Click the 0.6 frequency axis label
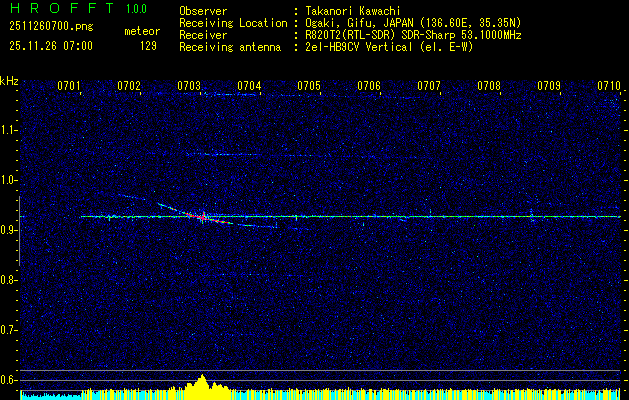The height and width of the screenshot is (400, 629). tap(9, 379)
